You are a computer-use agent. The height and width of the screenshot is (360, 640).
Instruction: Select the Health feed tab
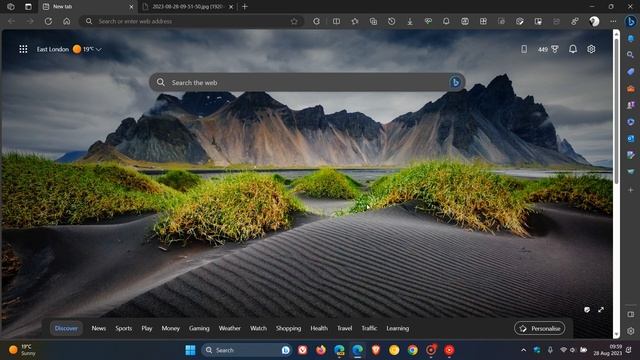(319, 328)
